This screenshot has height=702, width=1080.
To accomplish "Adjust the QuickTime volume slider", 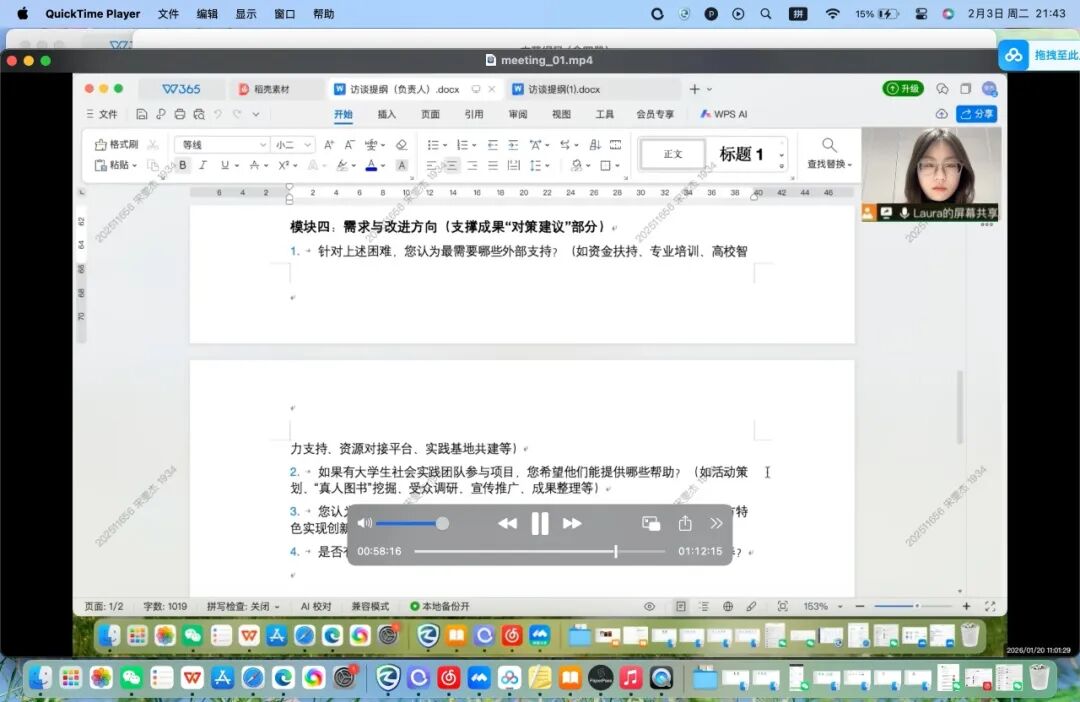I will [x=442, y=523].
